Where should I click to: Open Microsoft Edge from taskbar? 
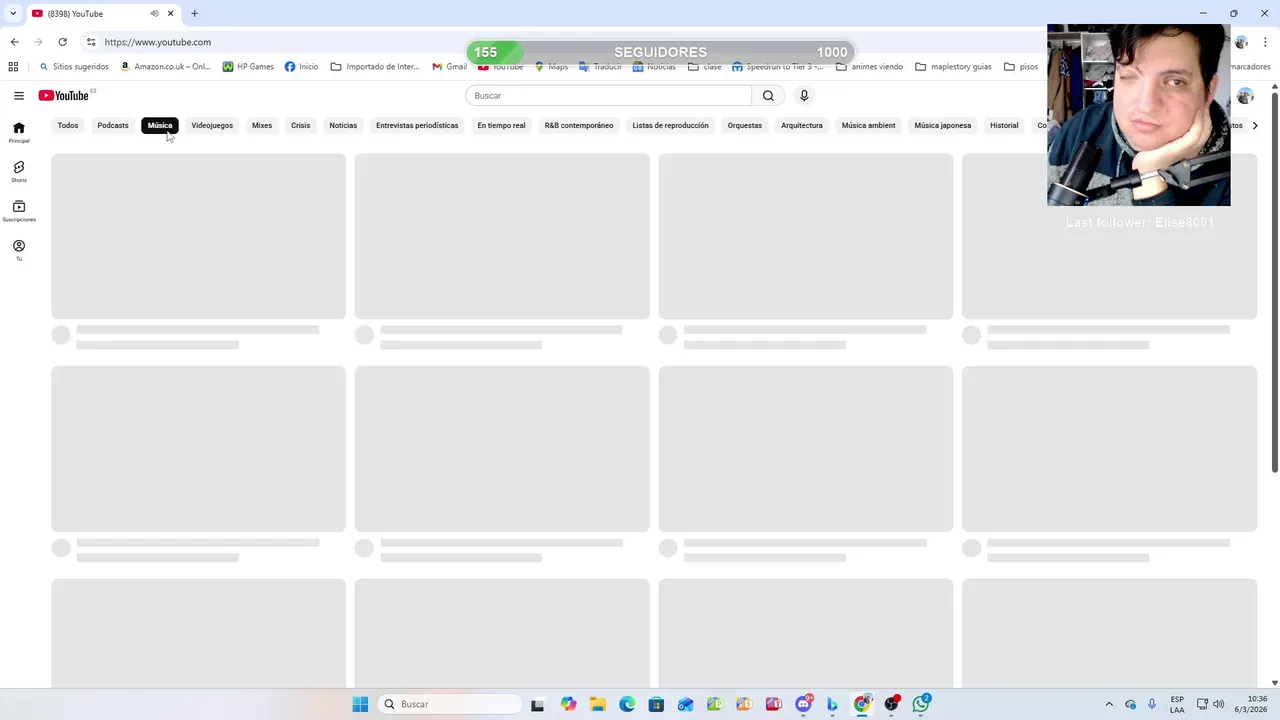[627, 704]
